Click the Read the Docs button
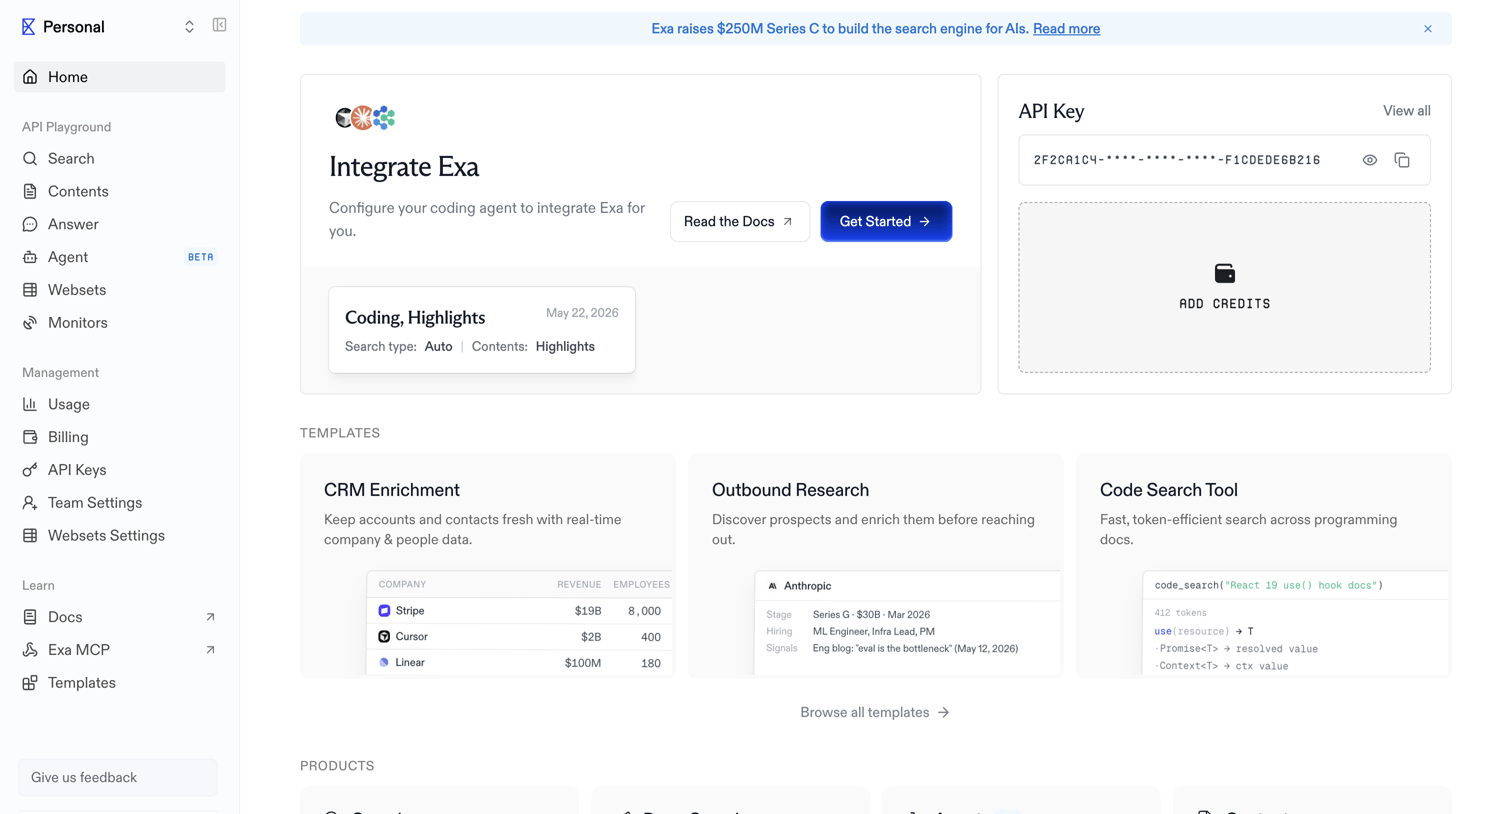Screen dimensions: 1512x814 (740, 222)
